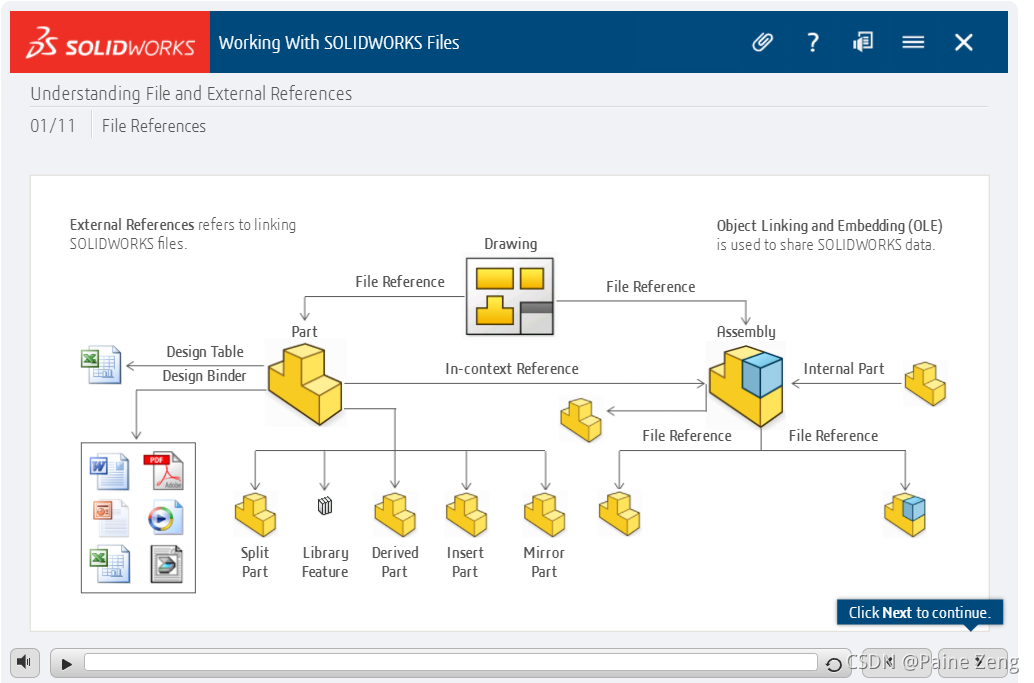Click the 'File References' slide title
The height and width of the screenshot is (683, 1034).
[154, 126]
